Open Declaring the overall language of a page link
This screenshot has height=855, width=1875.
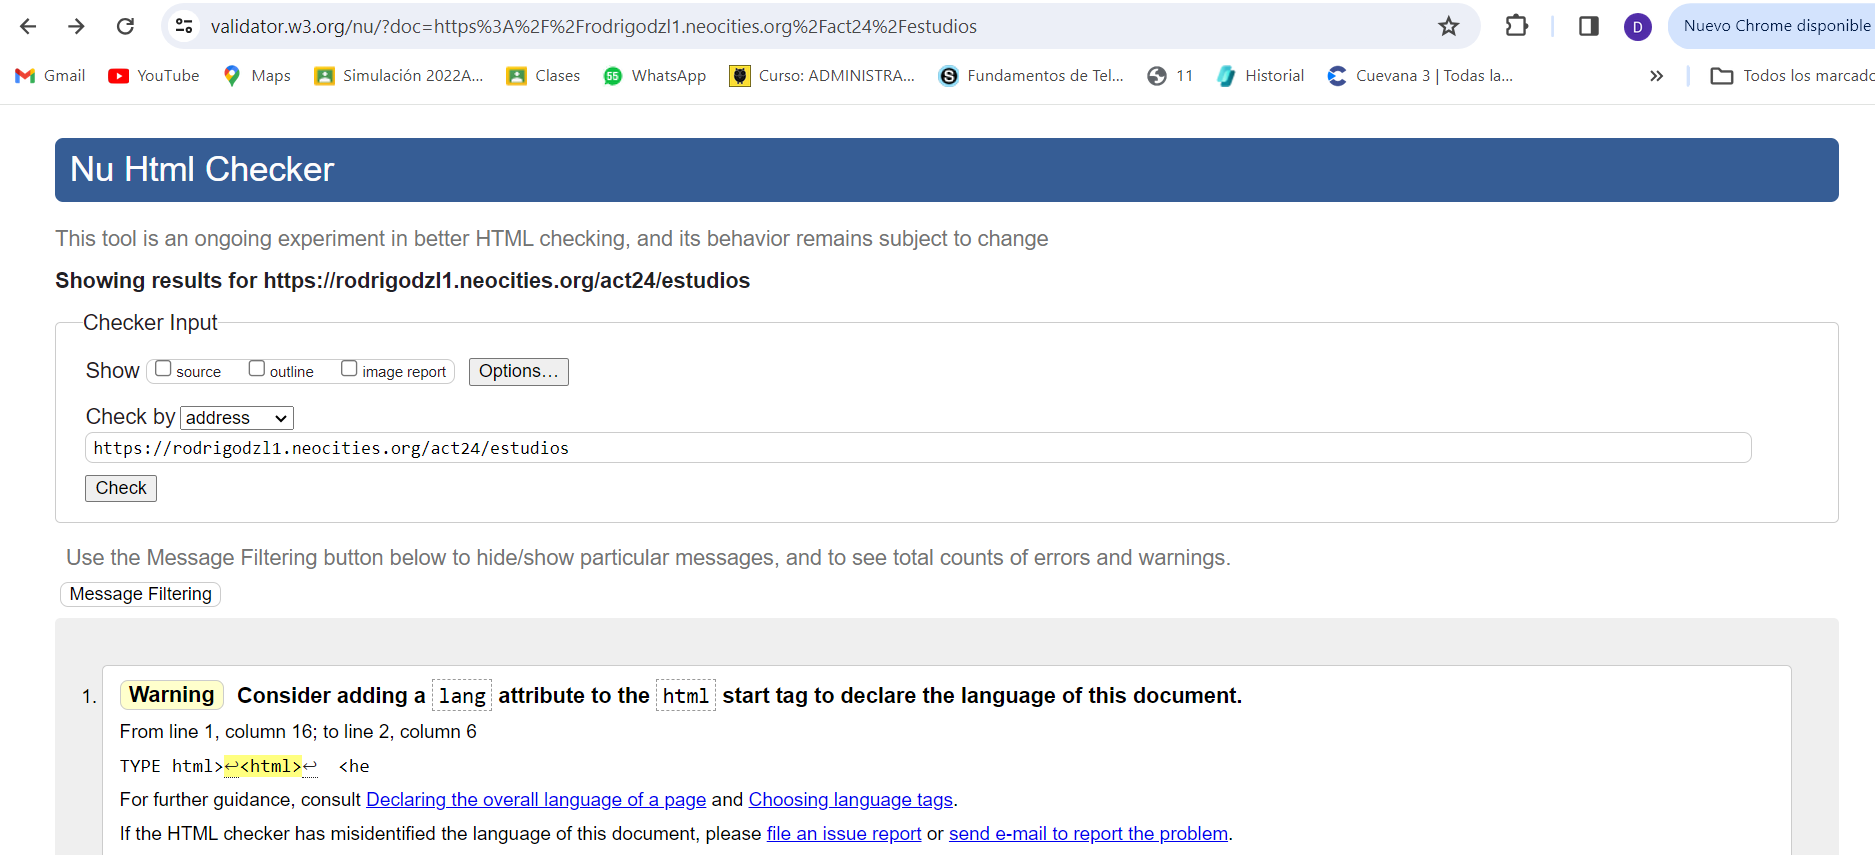536,800
